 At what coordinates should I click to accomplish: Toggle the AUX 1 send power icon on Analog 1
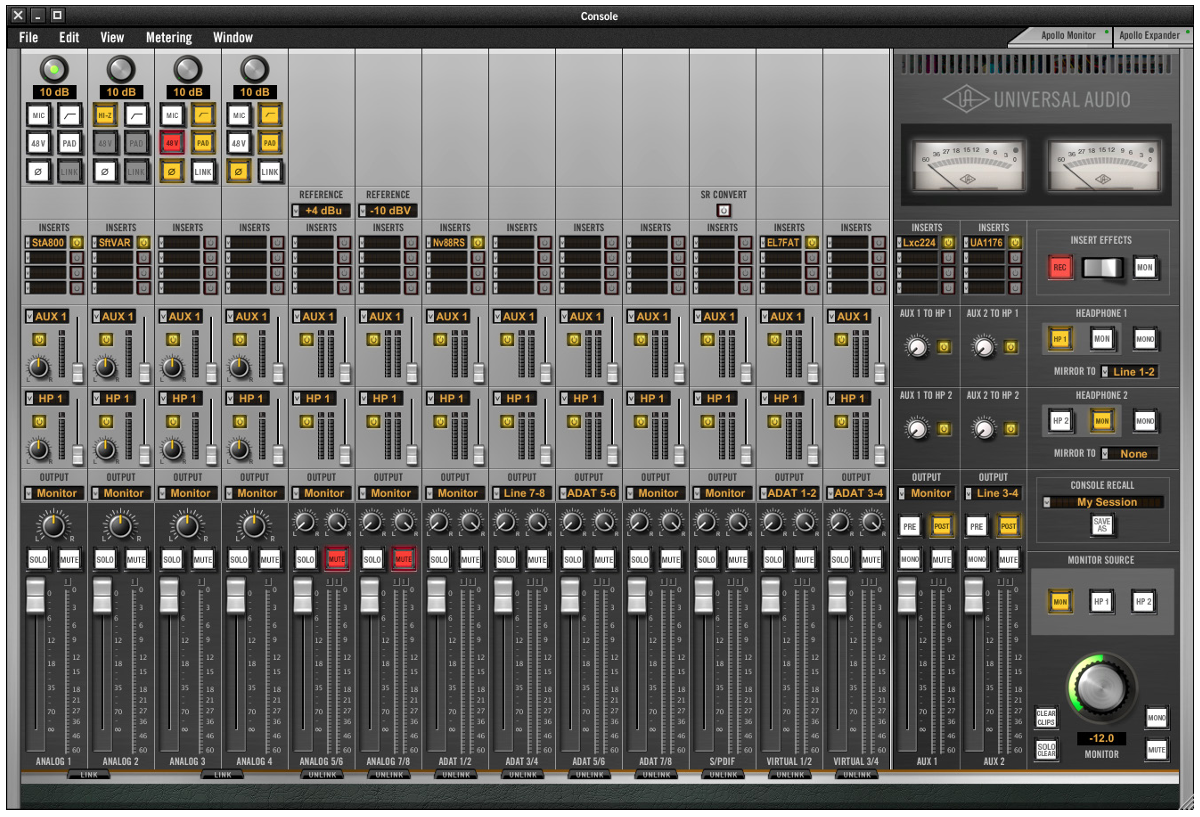[x=38, y=340]
